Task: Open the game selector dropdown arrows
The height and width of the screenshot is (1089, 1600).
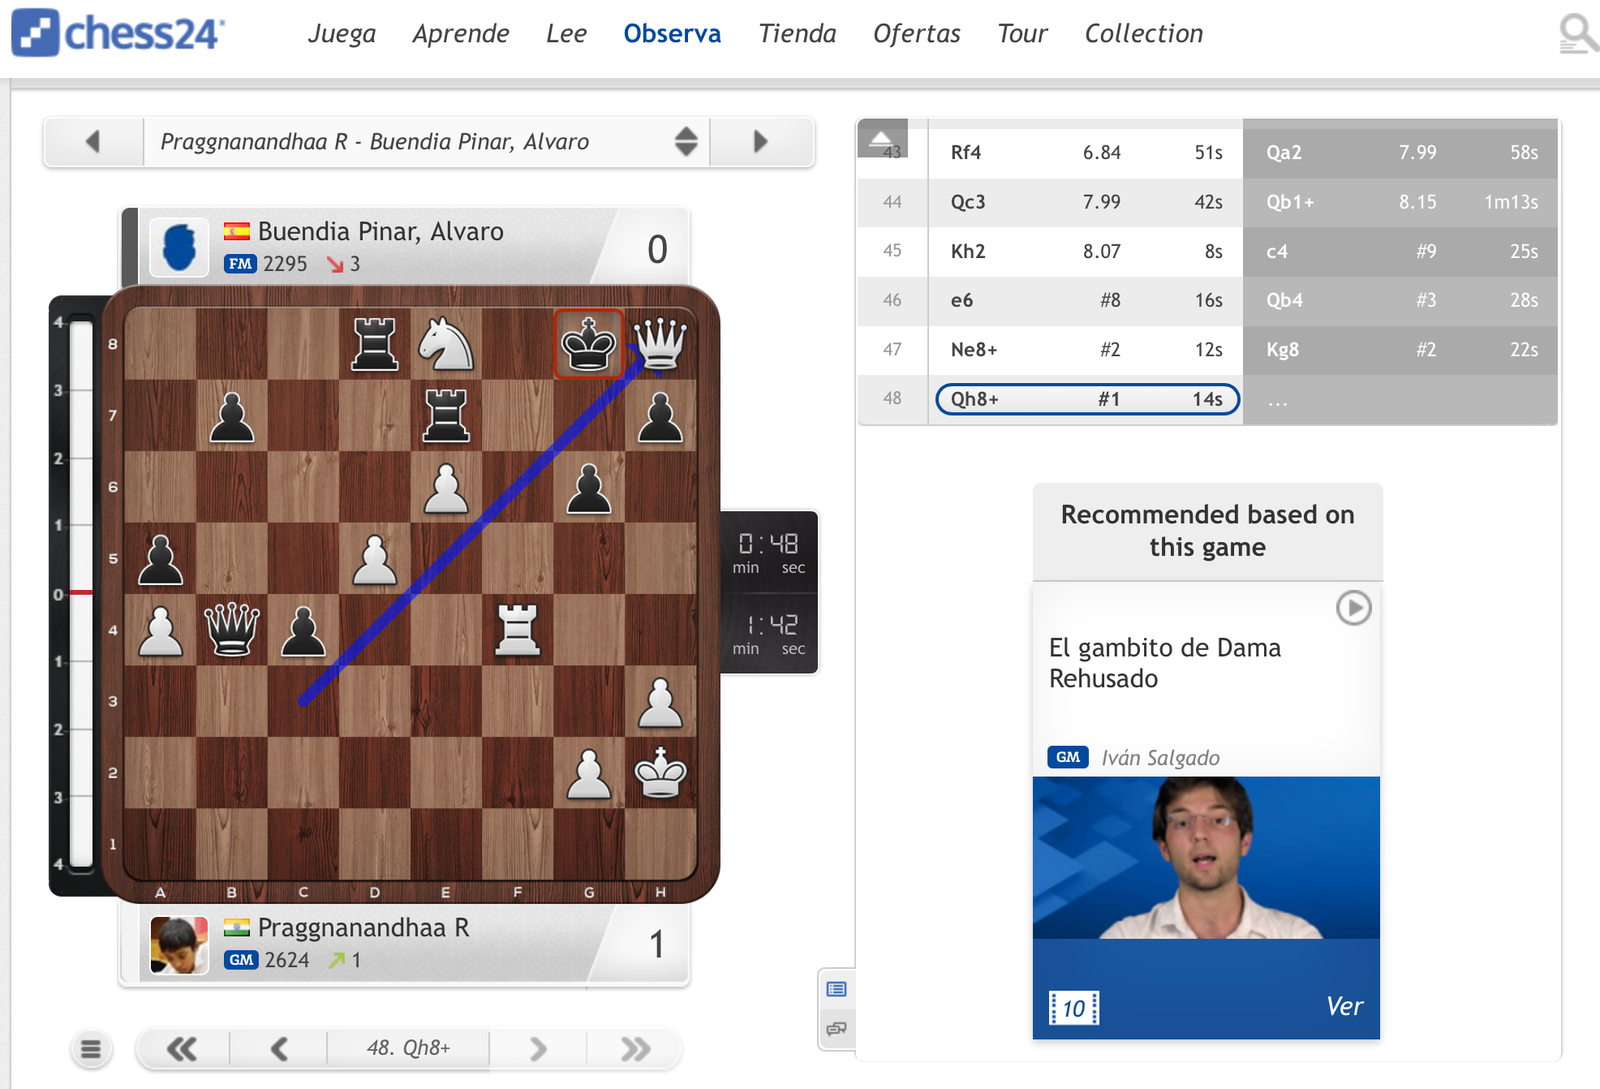Action: [686, 142]
